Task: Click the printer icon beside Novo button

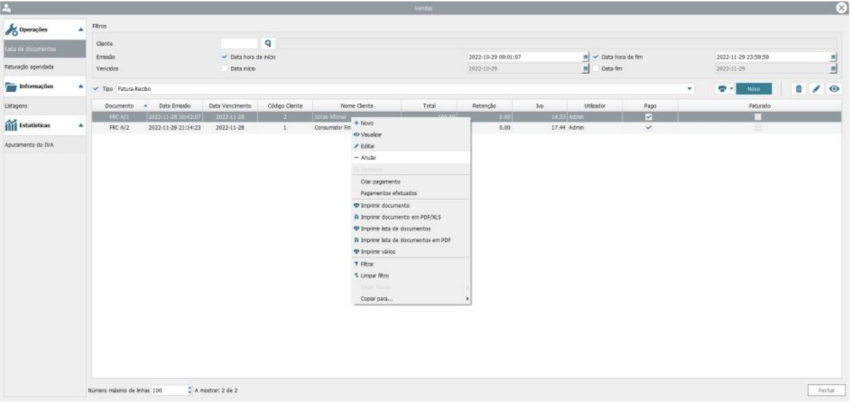Action: [x=722, y=89]
